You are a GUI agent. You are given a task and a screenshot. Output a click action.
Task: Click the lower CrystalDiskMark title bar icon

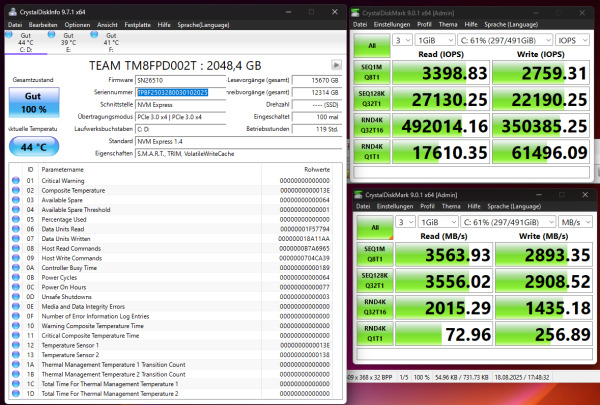[x=358, y=194]
